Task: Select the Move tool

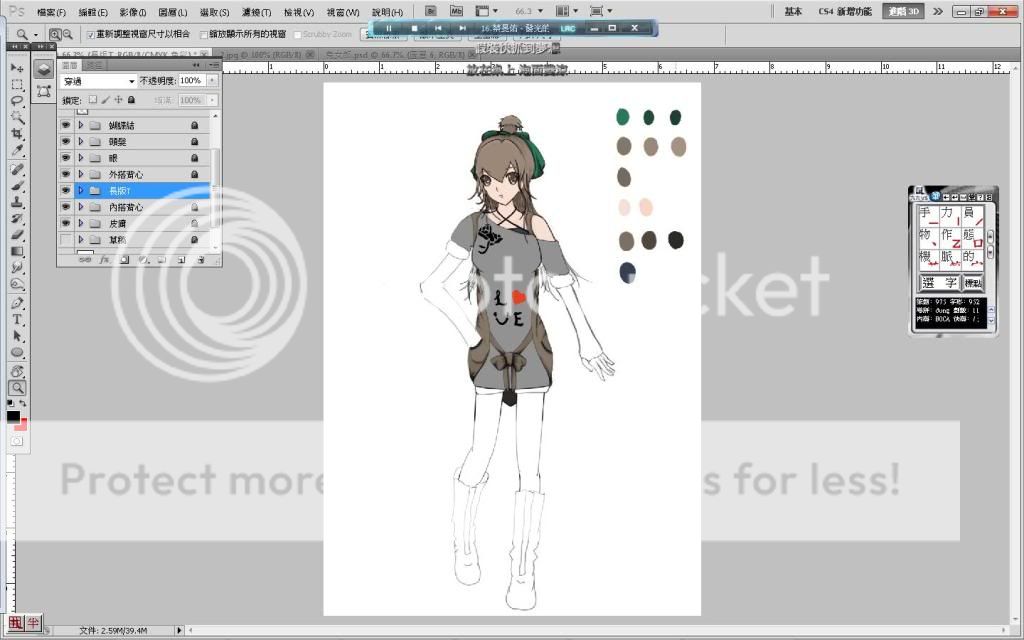Action: pos(17,67)
